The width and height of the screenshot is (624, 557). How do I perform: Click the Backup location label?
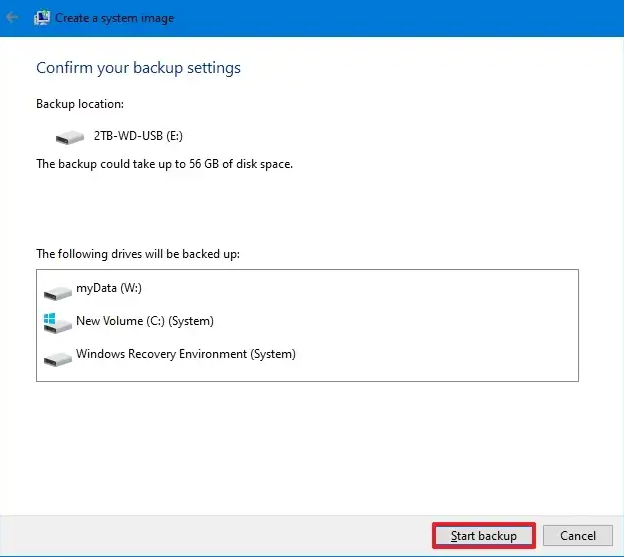click(80, 104)
